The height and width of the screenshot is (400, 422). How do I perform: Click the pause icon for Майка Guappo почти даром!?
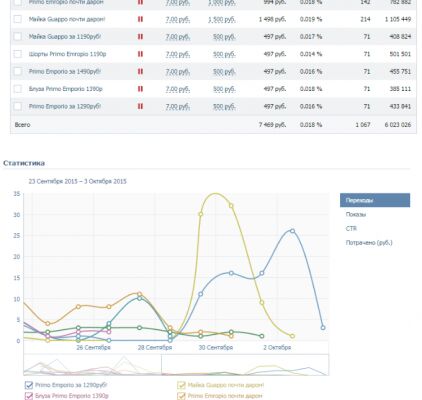pyautogui.click(x=140, y=19)
